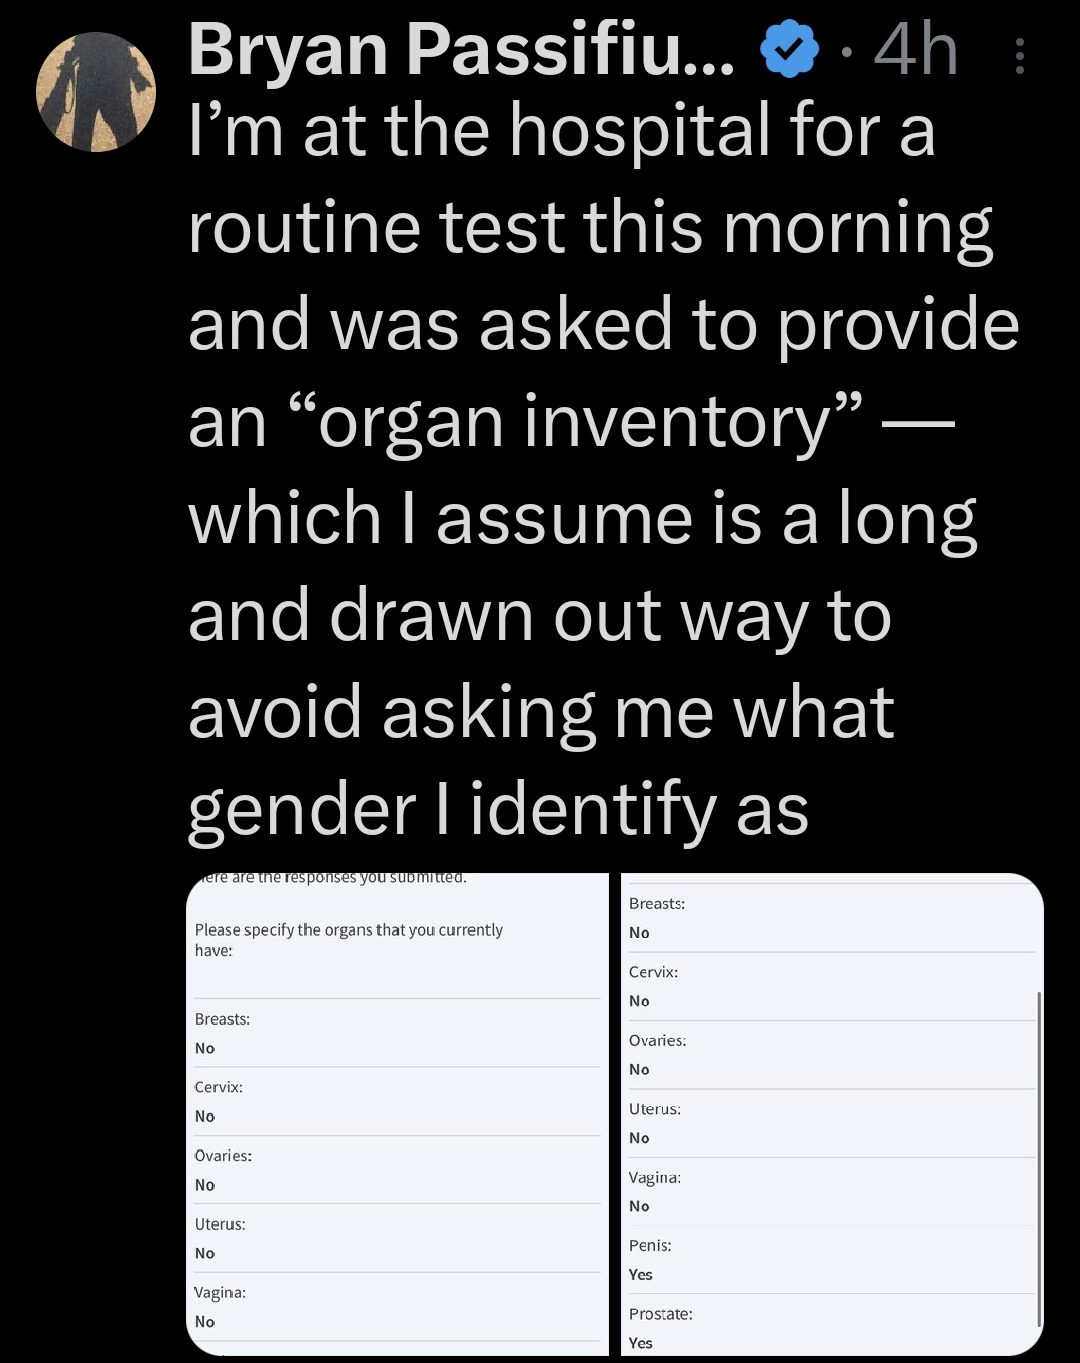
Task: Open the three-dot more options menu
Action: pos(1019,56)
